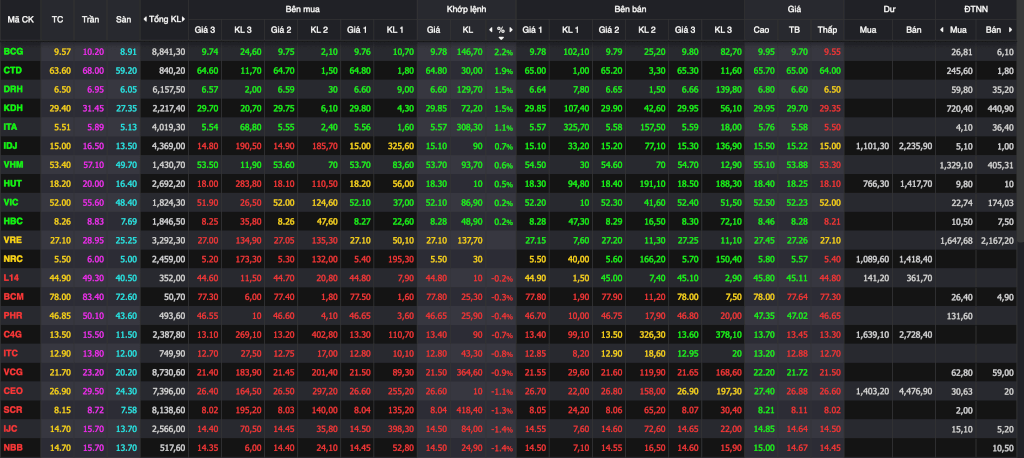This screenshot has width=1024, height=458.
Task: Click SCR matched volume 418,40
Action: point(468,410)
